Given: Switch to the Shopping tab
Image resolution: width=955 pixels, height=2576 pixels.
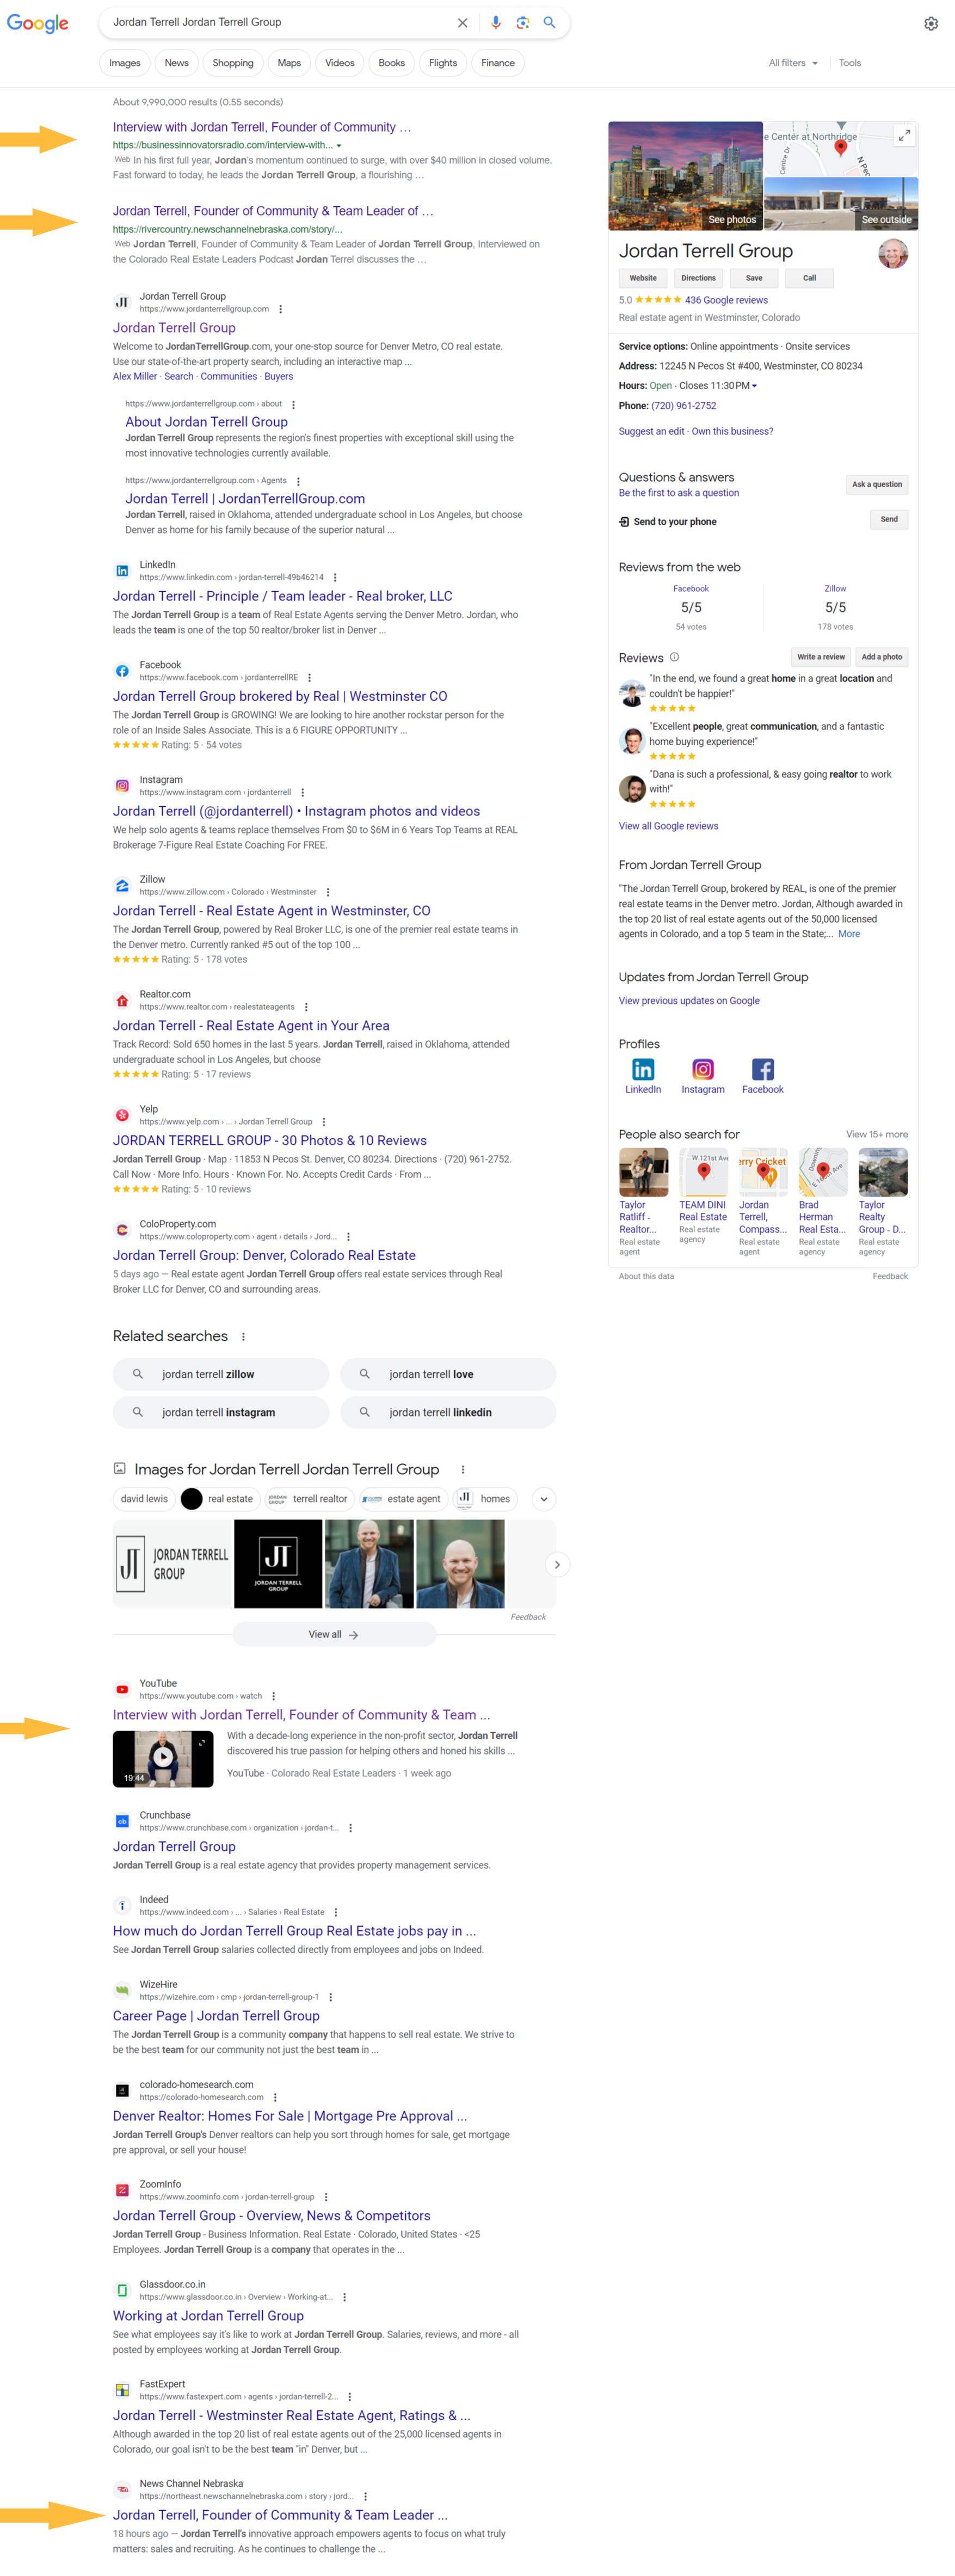Looking at the screenshot, I should [233, 63].
